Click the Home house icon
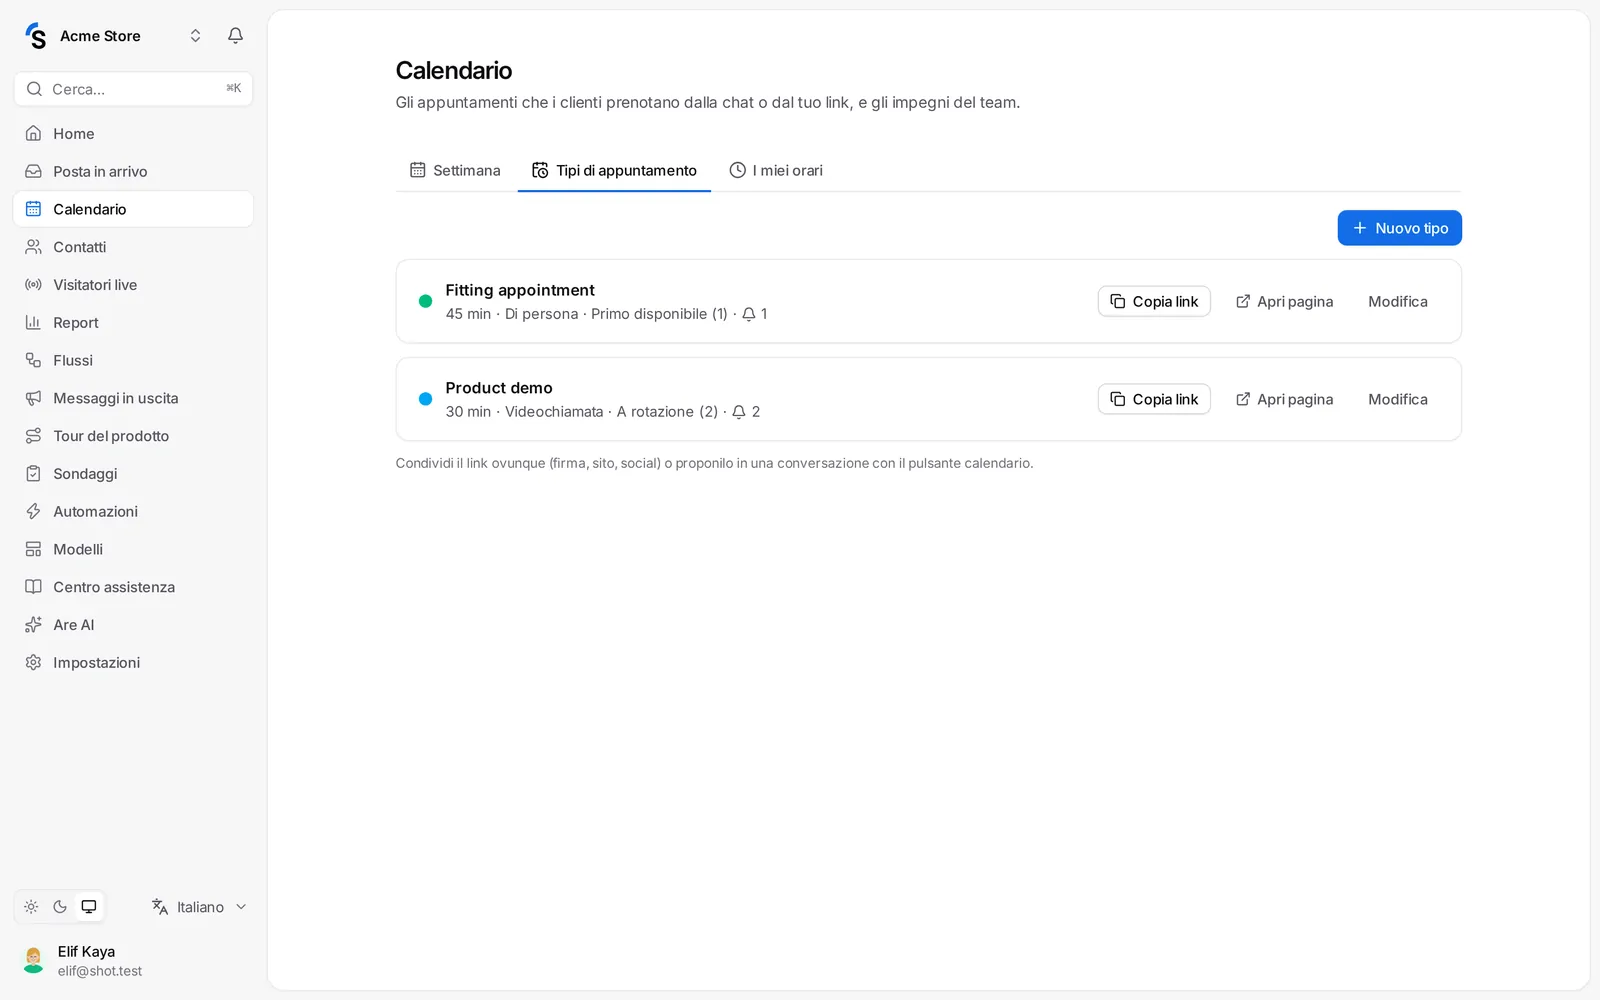The height and width of the screenshot is (1000, 1600). point(33,134)
